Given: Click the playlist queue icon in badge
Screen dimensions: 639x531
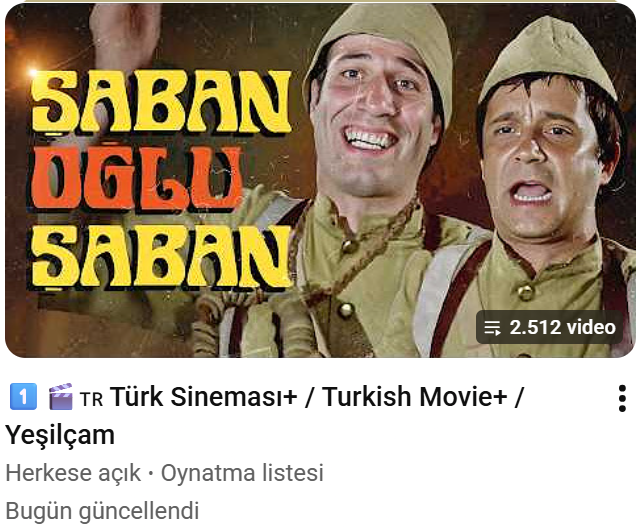Looking at the screenshot, I should pos(492,328).
